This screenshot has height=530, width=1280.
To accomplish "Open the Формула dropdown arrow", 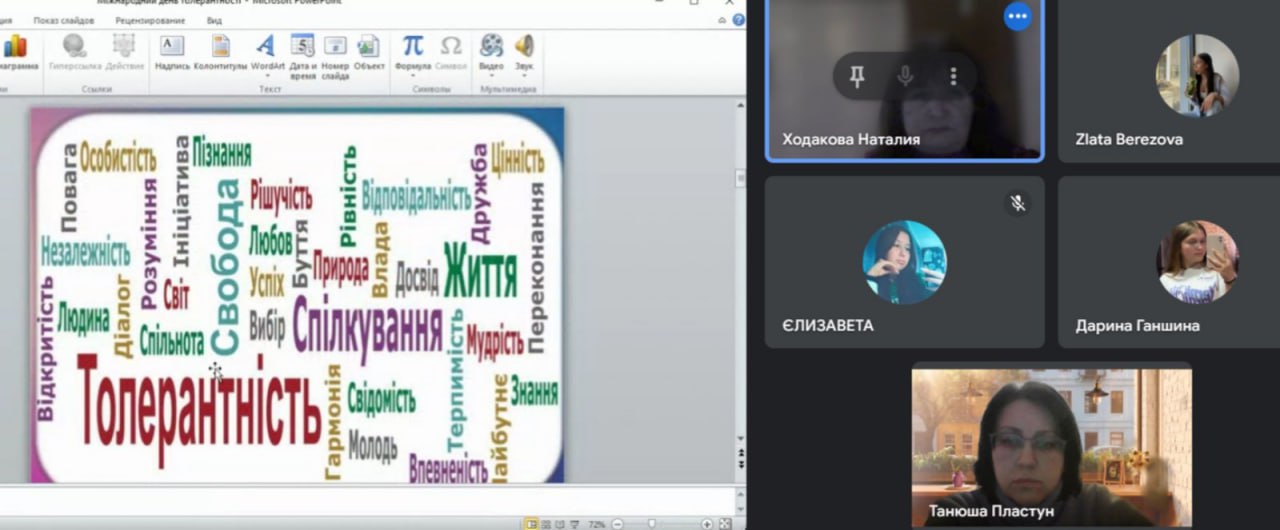I will click(412, 75).
